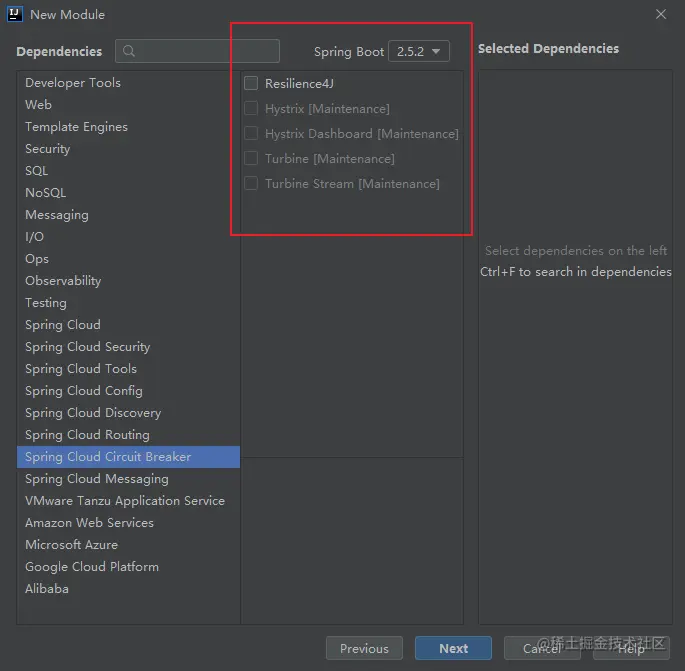Select the Spring Cloud category
This screenshot has width=685, height=671.
pos(128,325)
